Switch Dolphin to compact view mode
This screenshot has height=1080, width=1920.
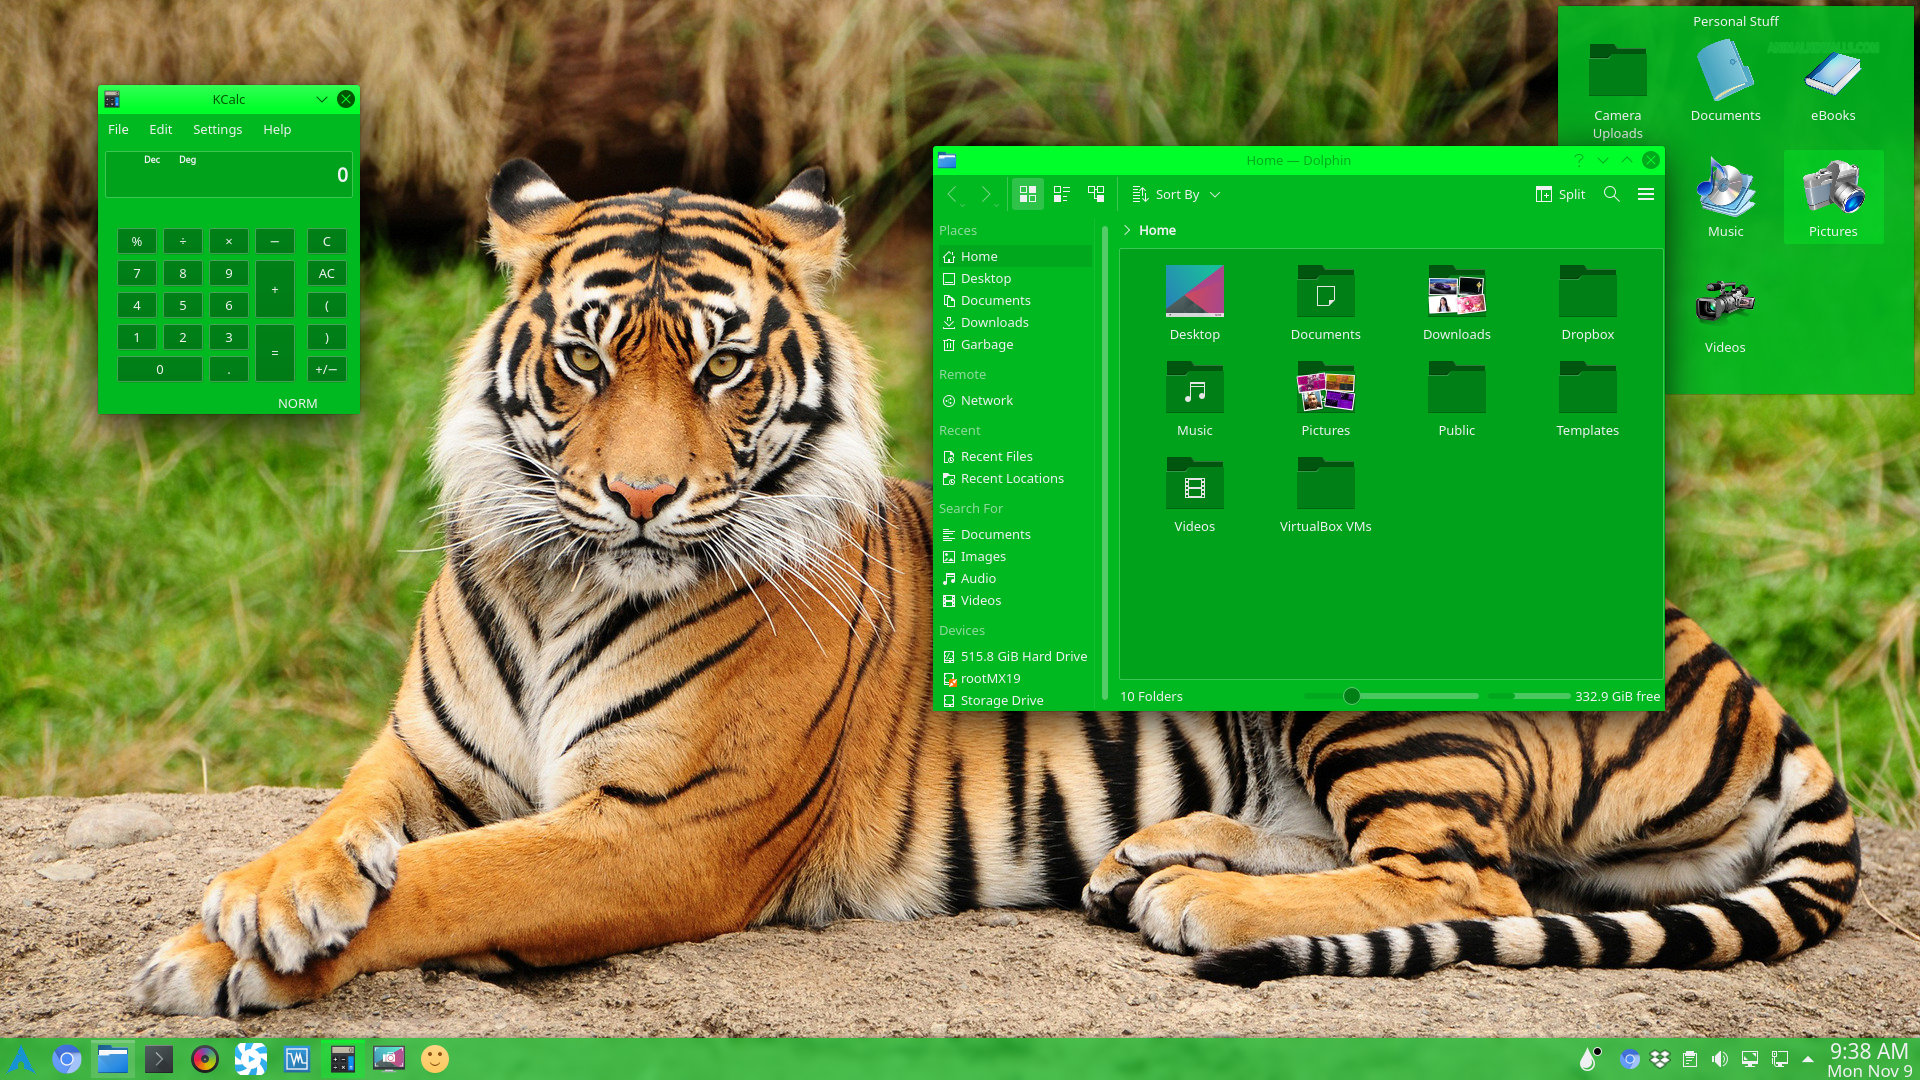1062,194
